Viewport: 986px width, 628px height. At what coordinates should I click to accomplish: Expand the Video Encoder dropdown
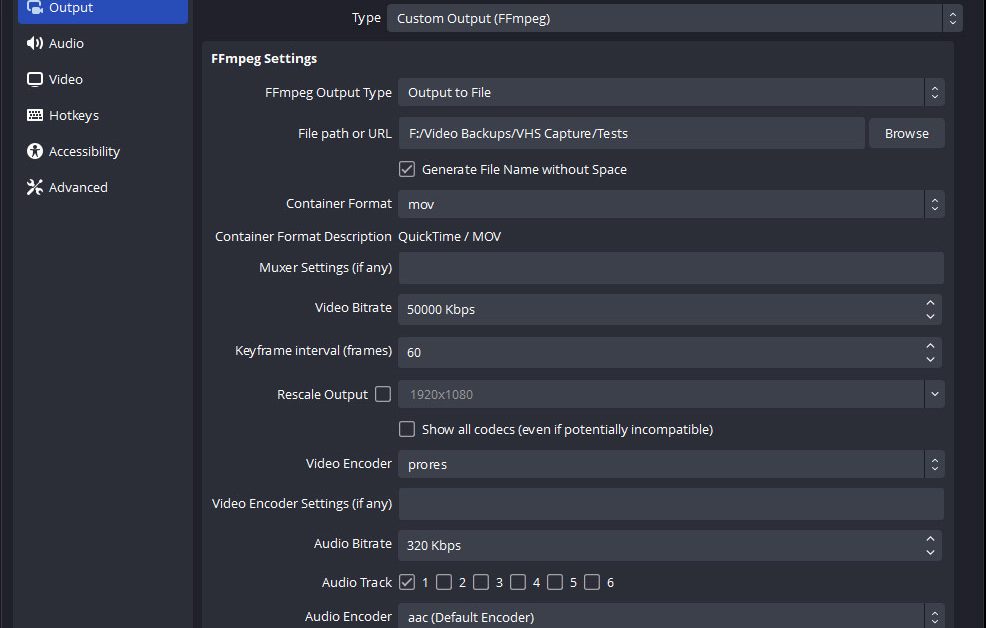(x=670, y=465)
